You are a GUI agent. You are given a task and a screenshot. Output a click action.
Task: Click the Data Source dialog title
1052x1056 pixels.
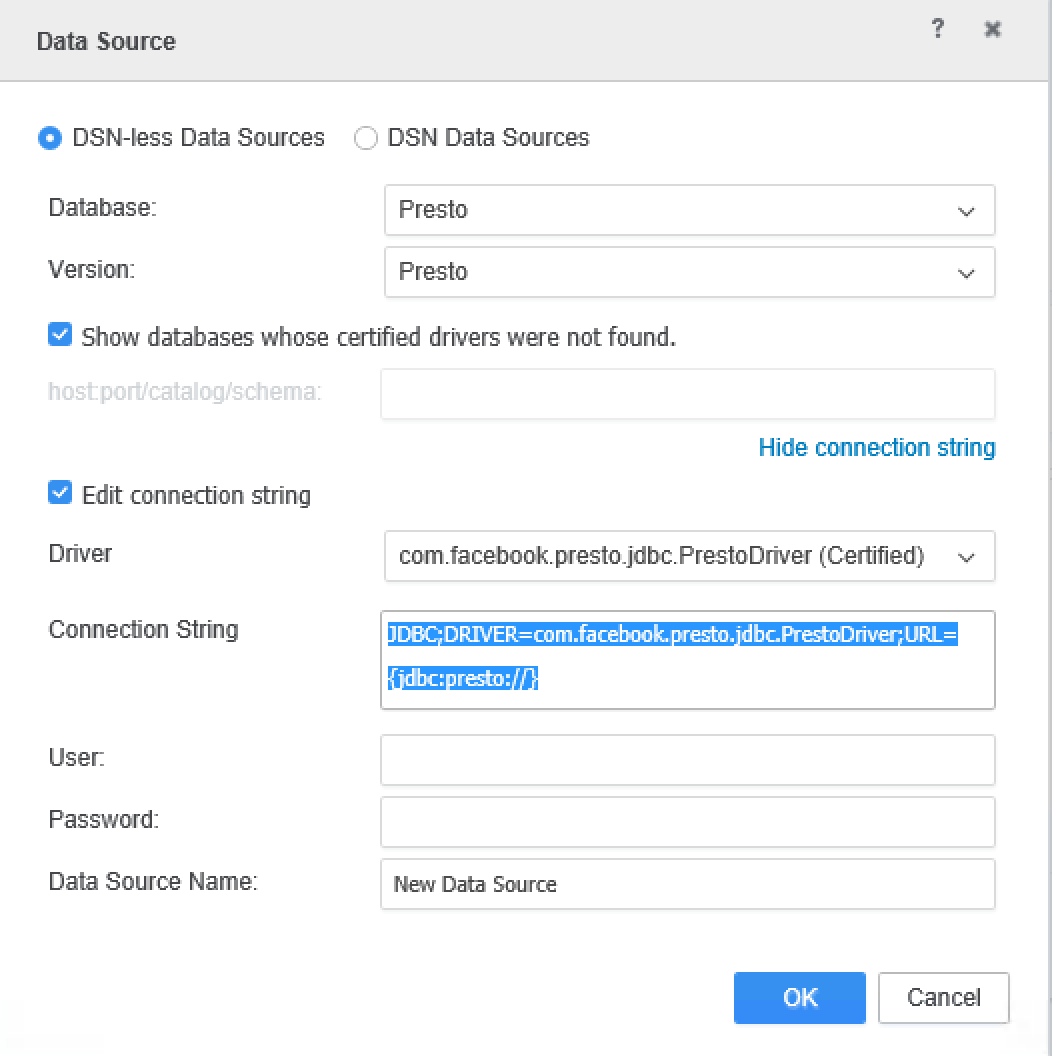pyautogui.click(x=106, y=41)
